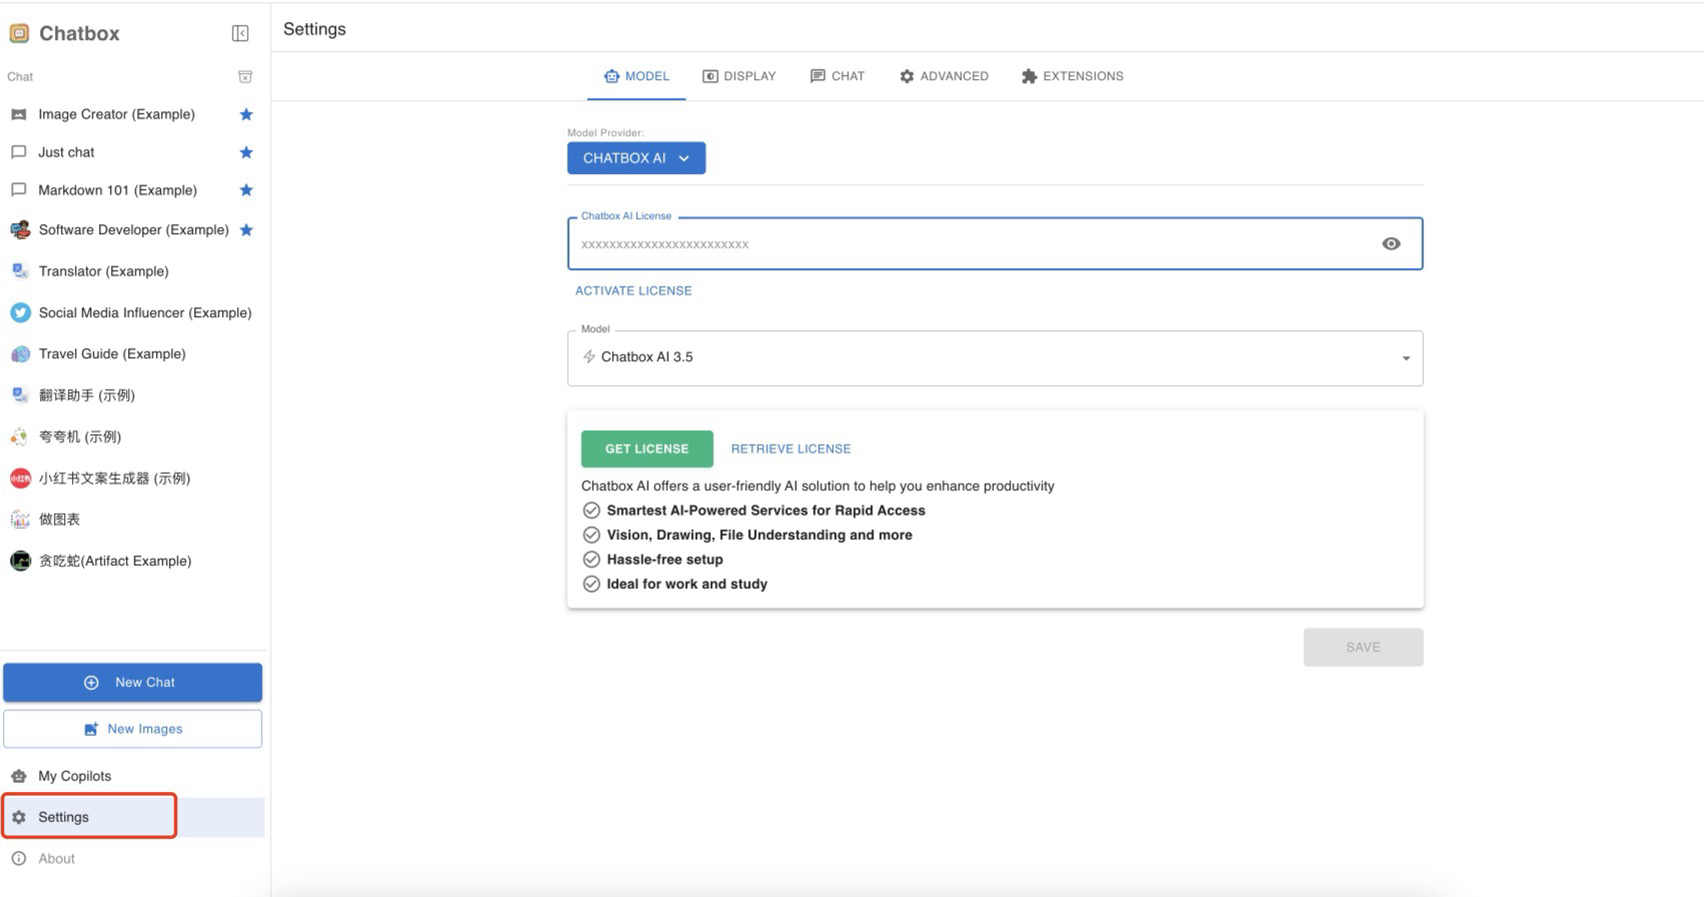Open the About entry in the sidebar
The image size is (1704, 897).
point(133,858)
